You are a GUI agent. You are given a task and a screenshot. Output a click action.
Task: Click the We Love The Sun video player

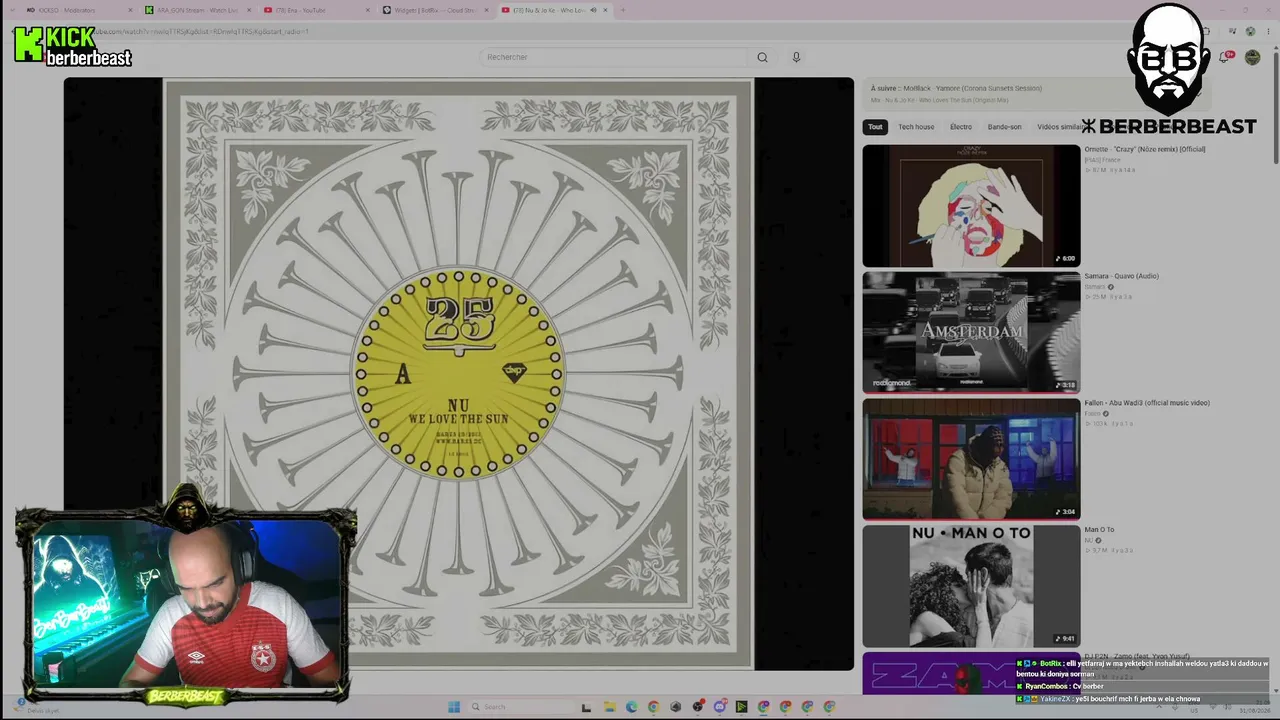pos(459,373)
